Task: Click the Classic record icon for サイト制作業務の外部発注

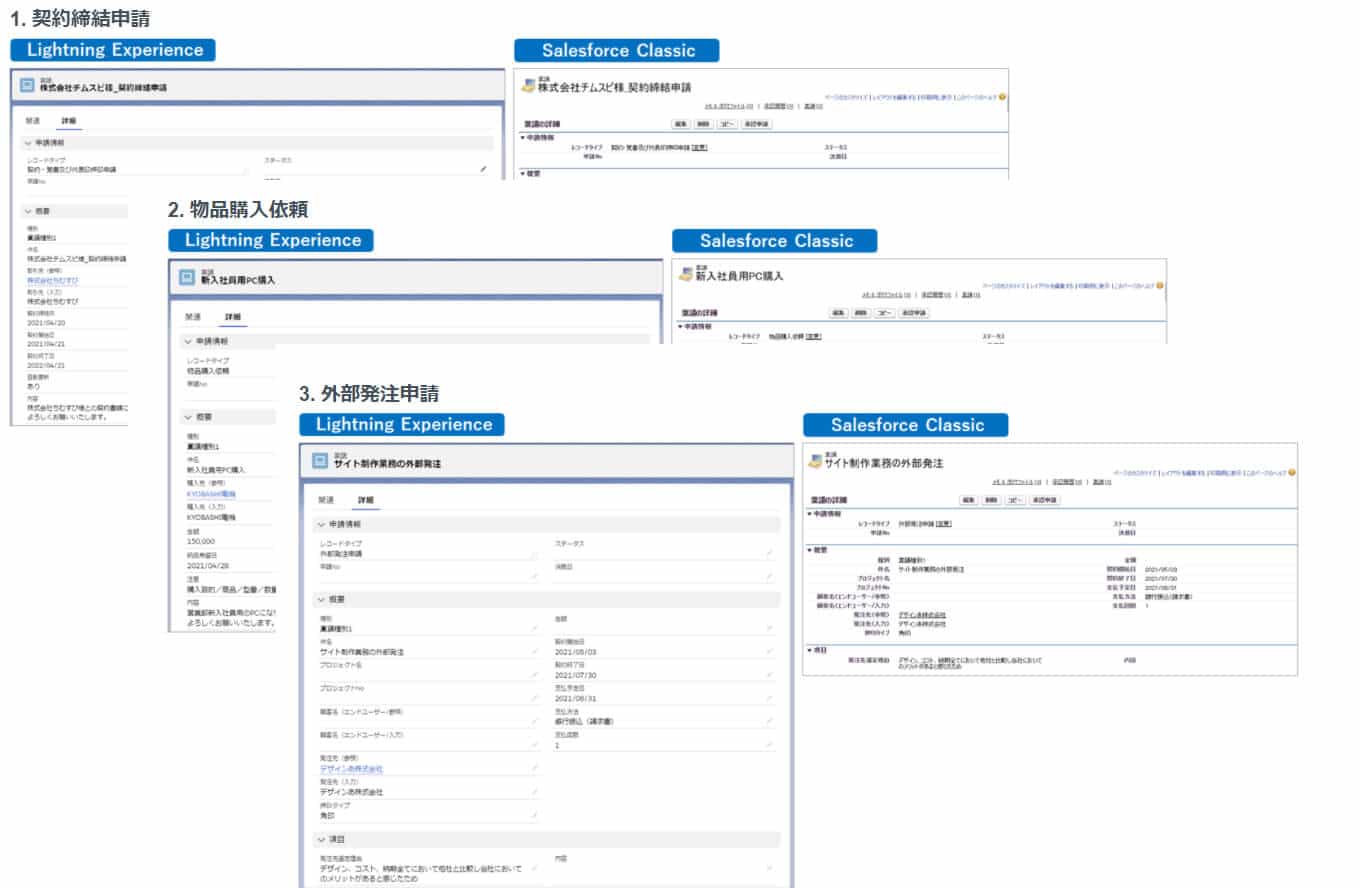Action: (x=816, y=461)
